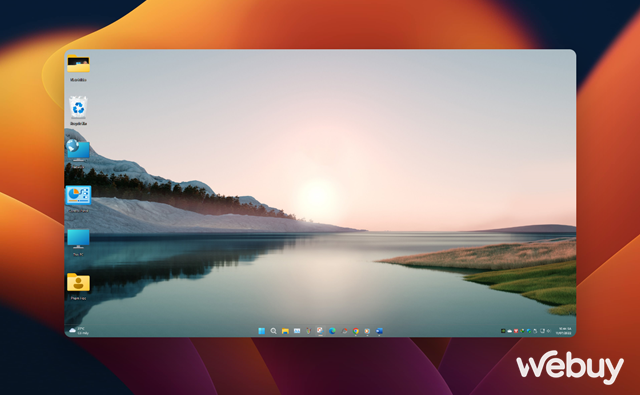Open the weather widget on taskbar
The image size is (640, 395).
pyautogui.click(x=79, y=331)
